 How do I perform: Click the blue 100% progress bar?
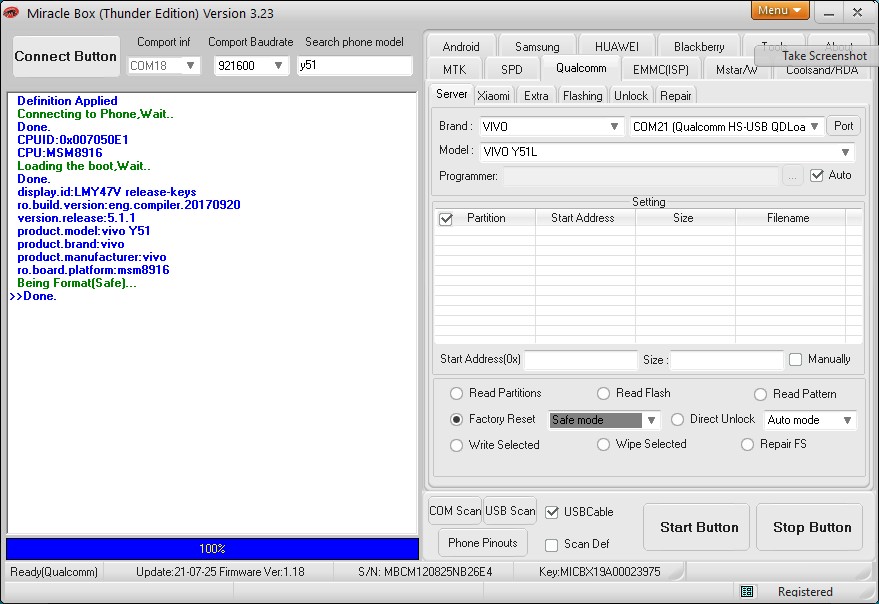[212, 548]
